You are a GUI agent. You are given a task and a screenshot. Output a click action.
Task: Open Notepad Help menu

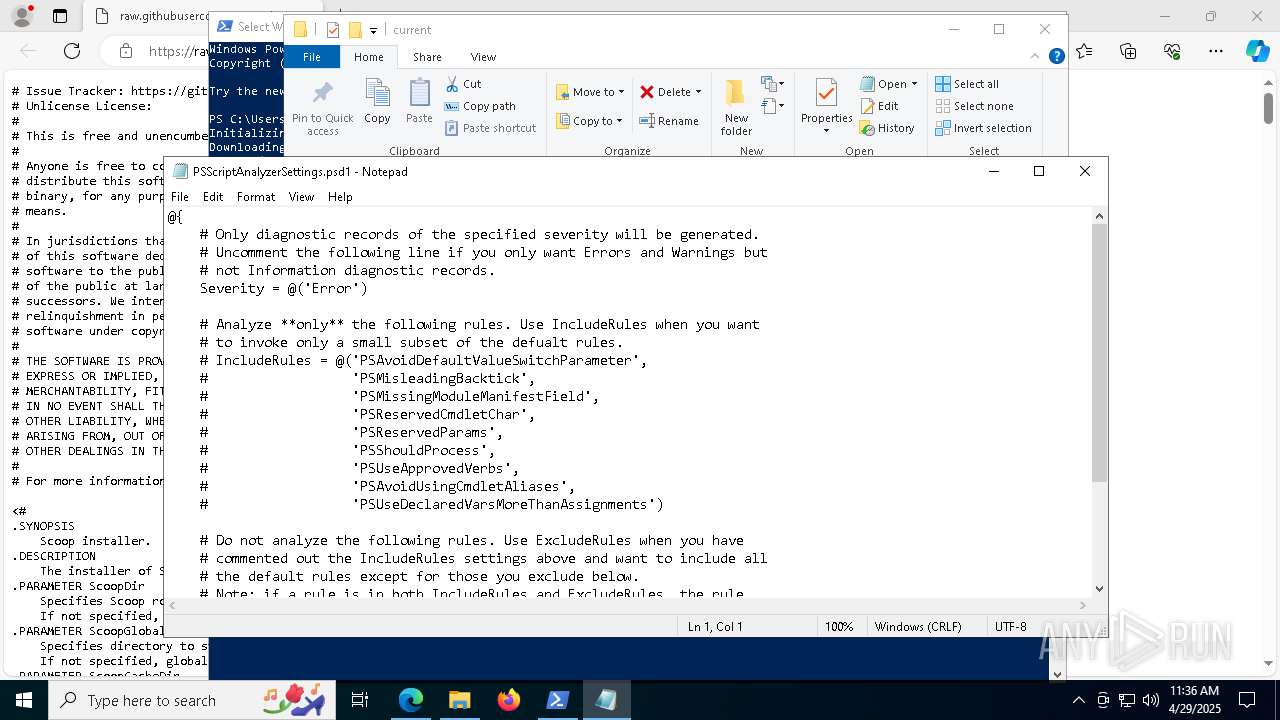click(x=340, y=197)
